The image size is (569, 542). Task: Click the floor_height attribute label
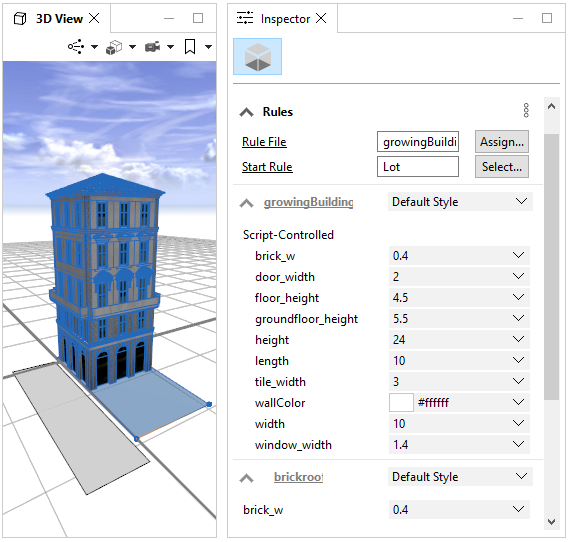tap(287, 298)
